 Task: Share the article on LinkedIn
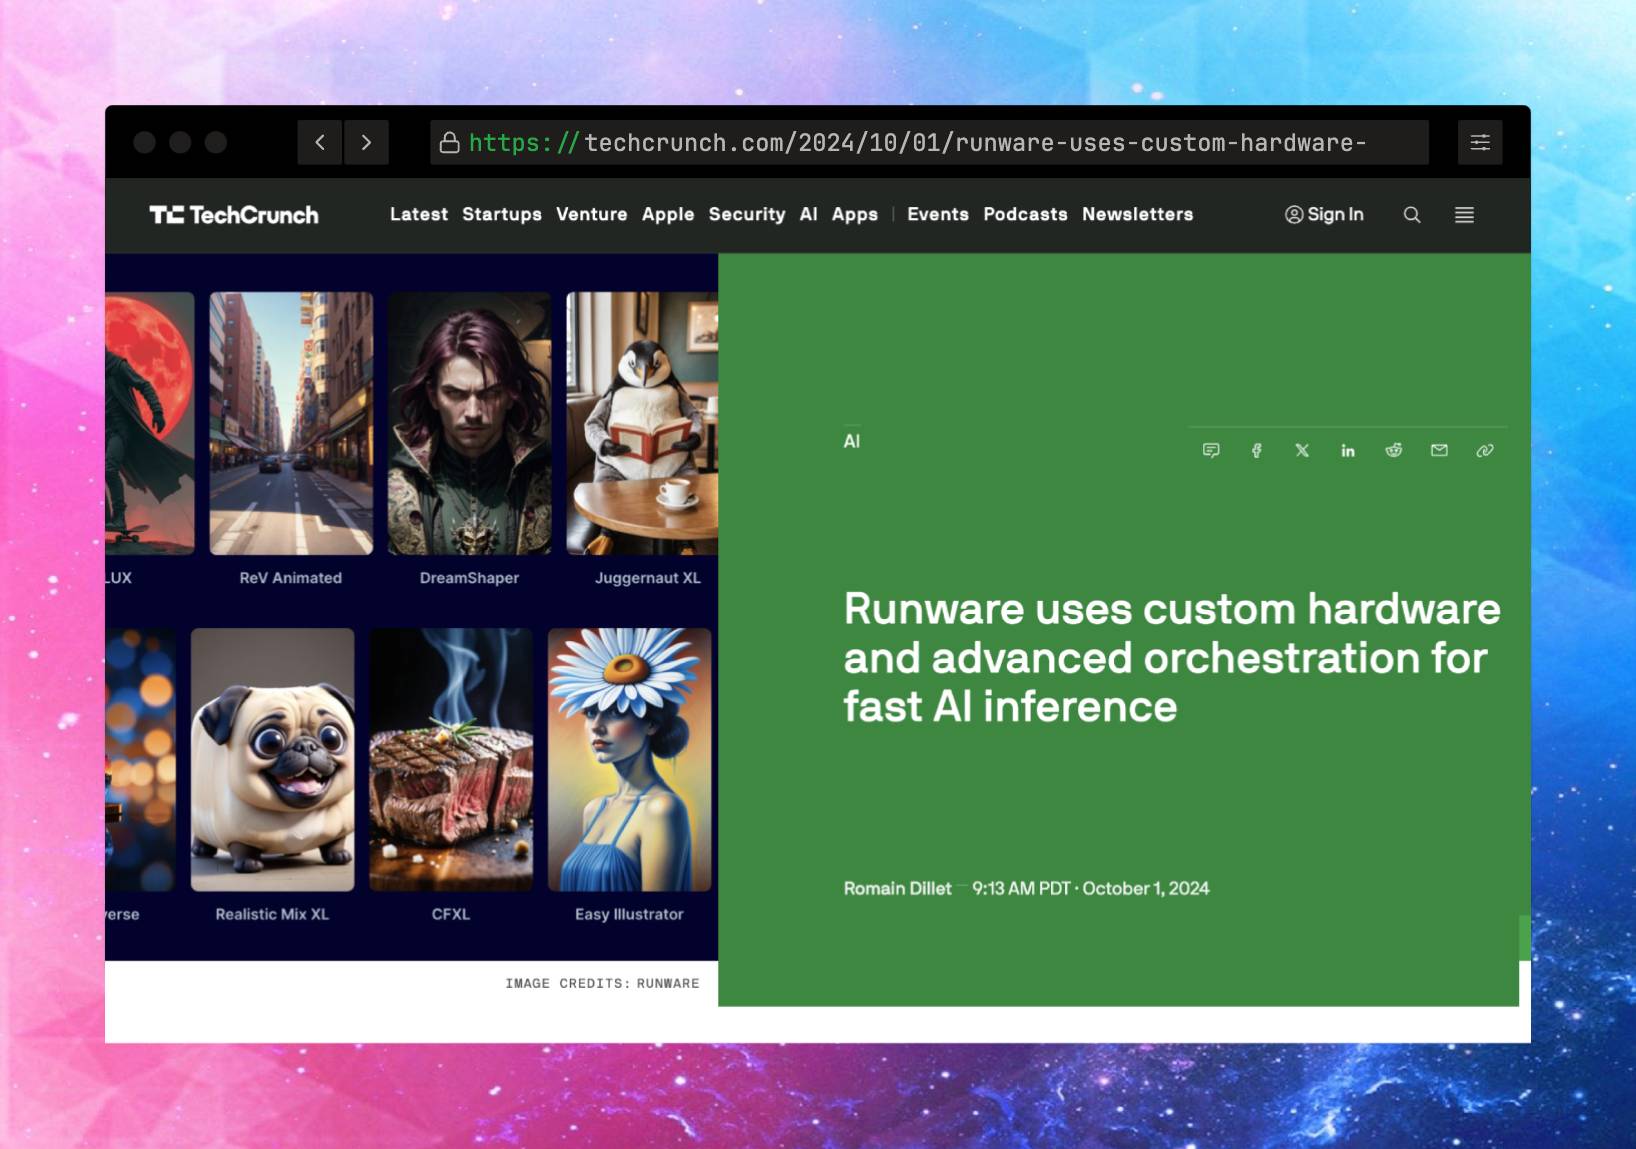[1347, 450]
